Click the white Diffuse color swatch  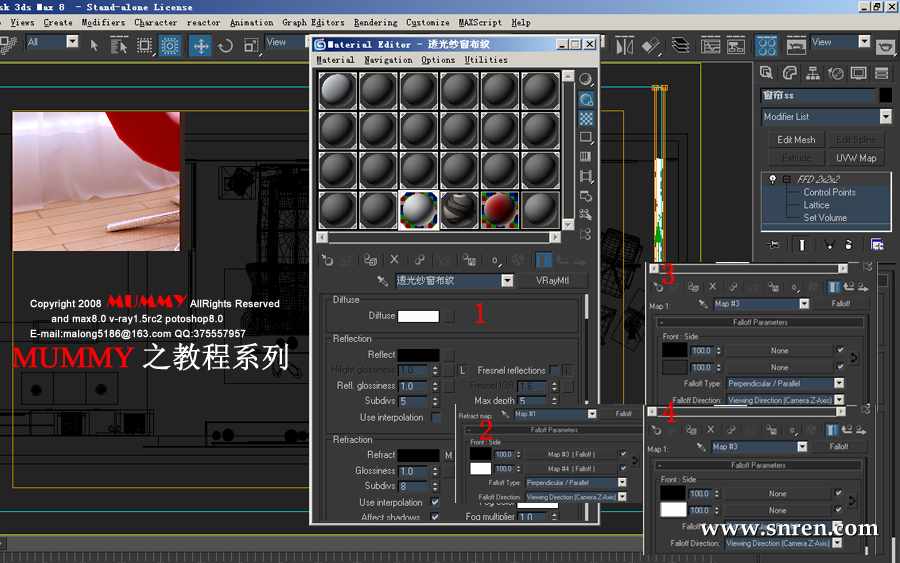click(x=418, y=316)
